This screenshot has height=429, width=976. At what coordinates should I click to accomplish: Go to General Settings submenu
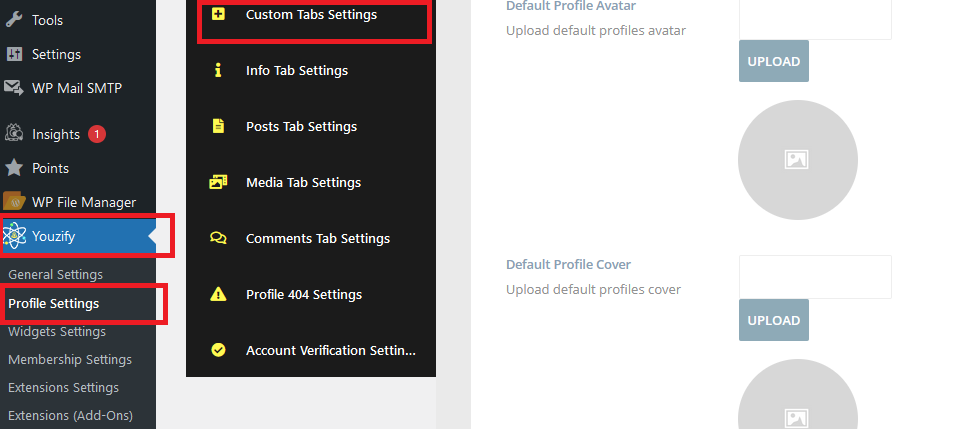click(55, 275)
